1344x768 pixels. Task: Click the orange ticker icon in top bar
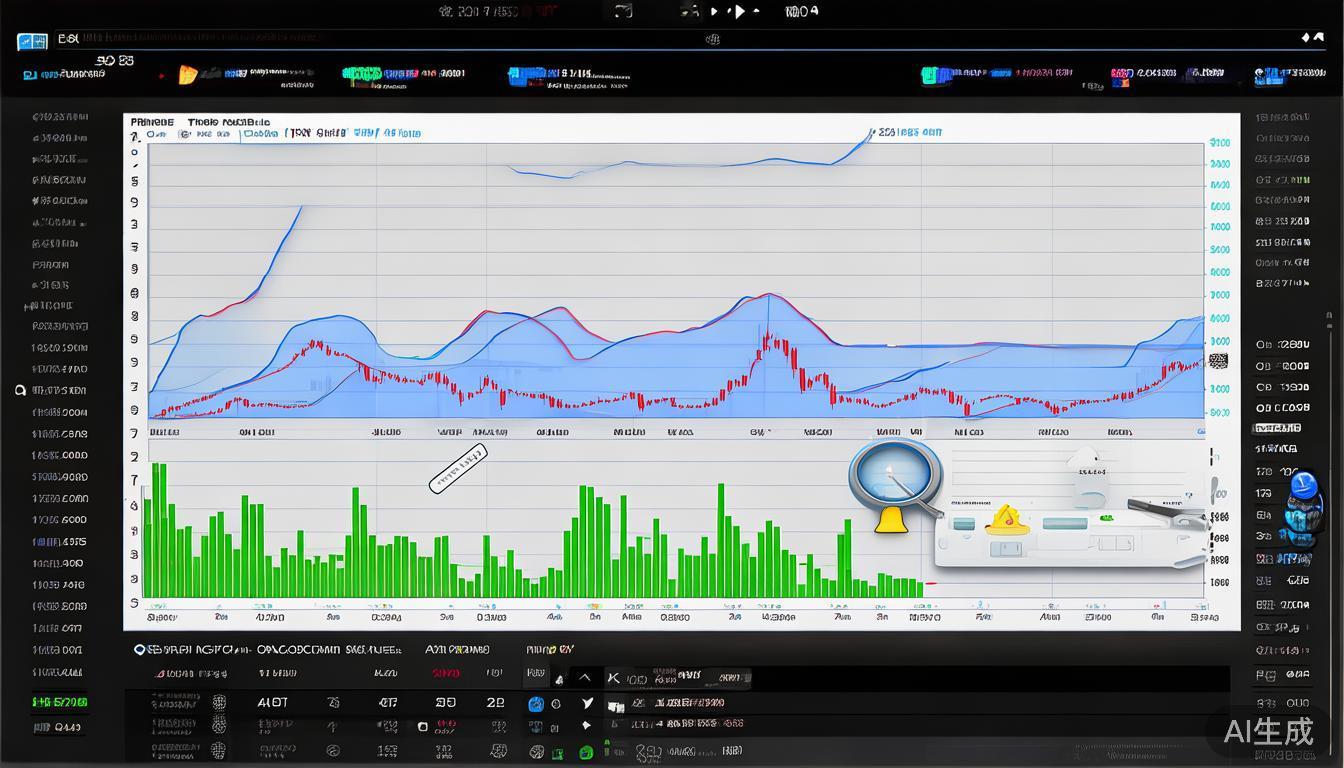click(187, 74)
